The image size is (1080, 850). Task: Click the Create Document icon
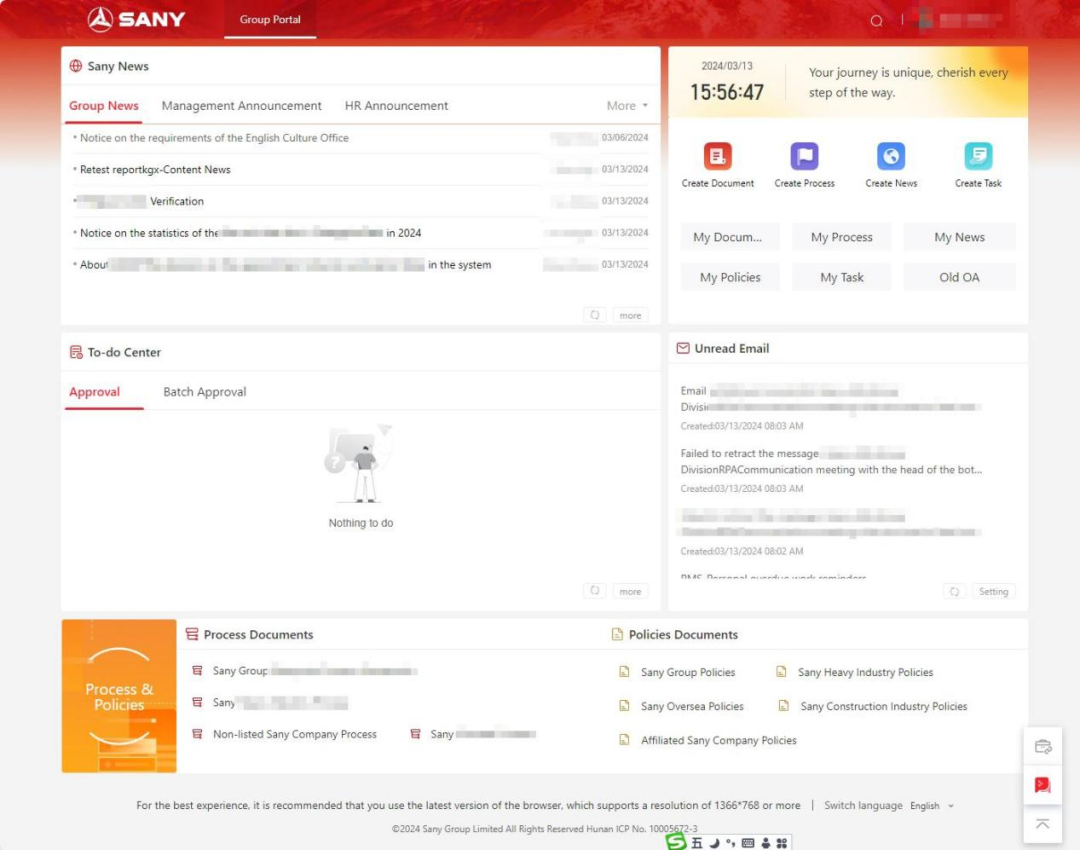[x=717, y=156]
